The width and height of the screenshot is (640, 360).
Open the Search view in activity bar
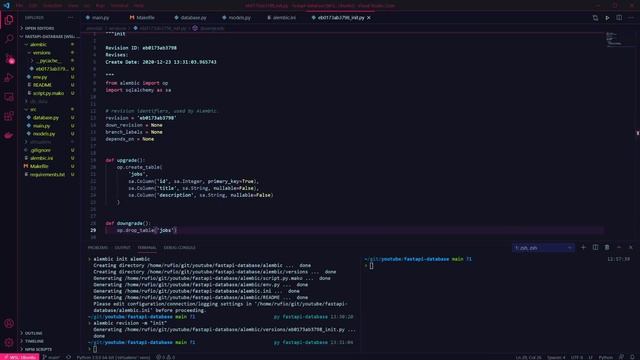[x=9, y=39]
